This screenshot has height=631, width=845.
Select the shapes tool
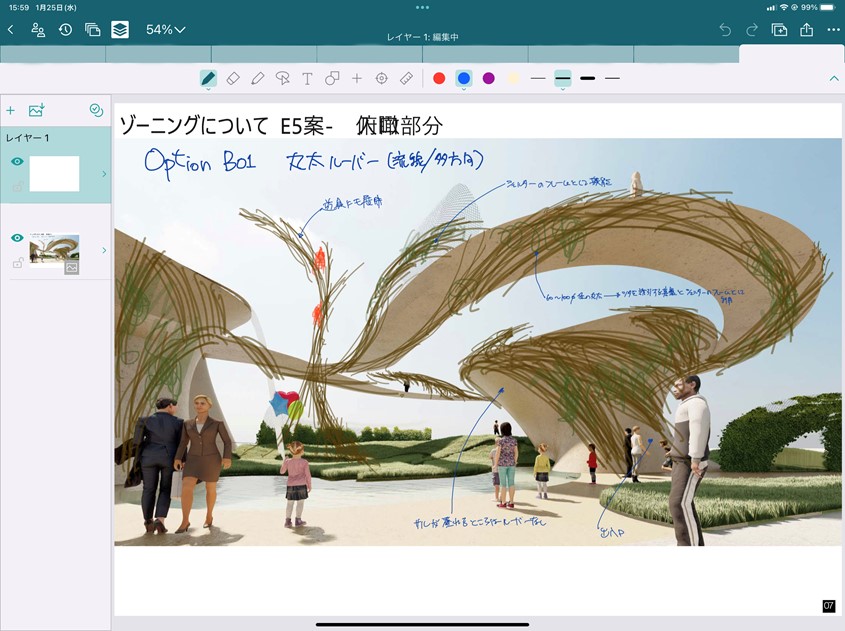[x=332, y=78]
